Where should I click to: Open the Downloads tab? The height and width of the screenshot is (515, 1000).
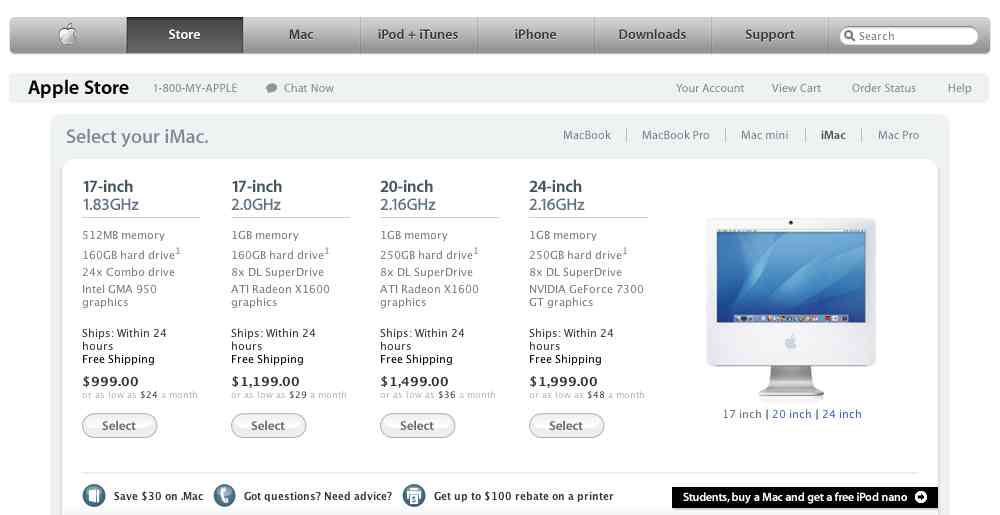pos(652,34)
